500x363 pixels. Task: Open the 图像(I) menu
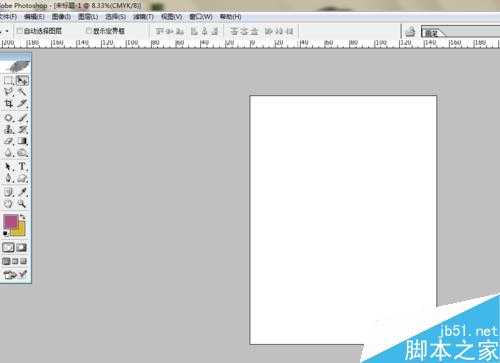click(61, 17)
